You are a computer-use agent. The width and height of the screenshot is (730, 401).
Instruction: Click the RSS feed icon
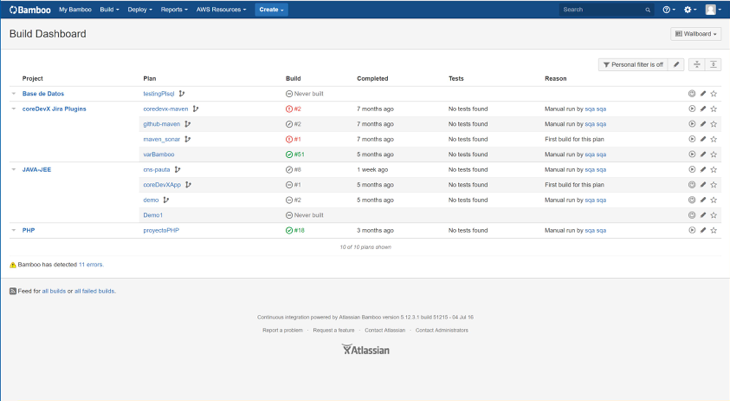tap(13, 291)
